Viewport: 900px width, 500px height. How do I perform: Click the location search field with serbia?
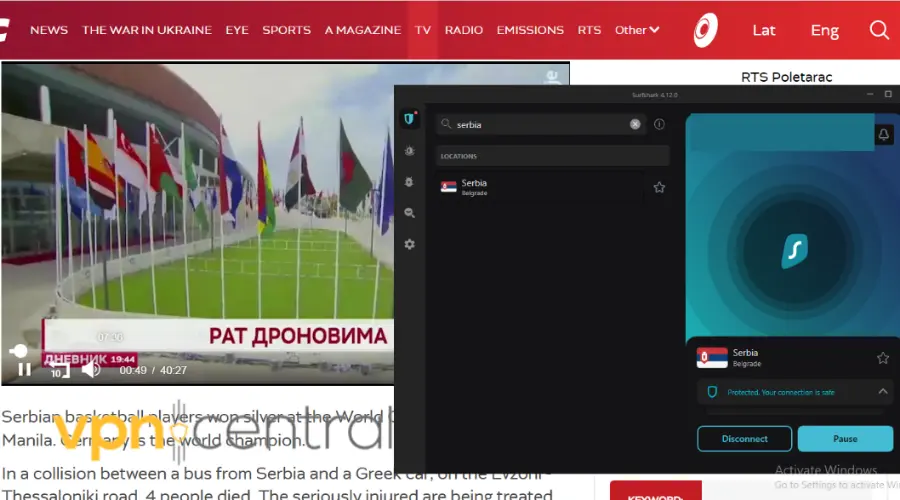541,125
